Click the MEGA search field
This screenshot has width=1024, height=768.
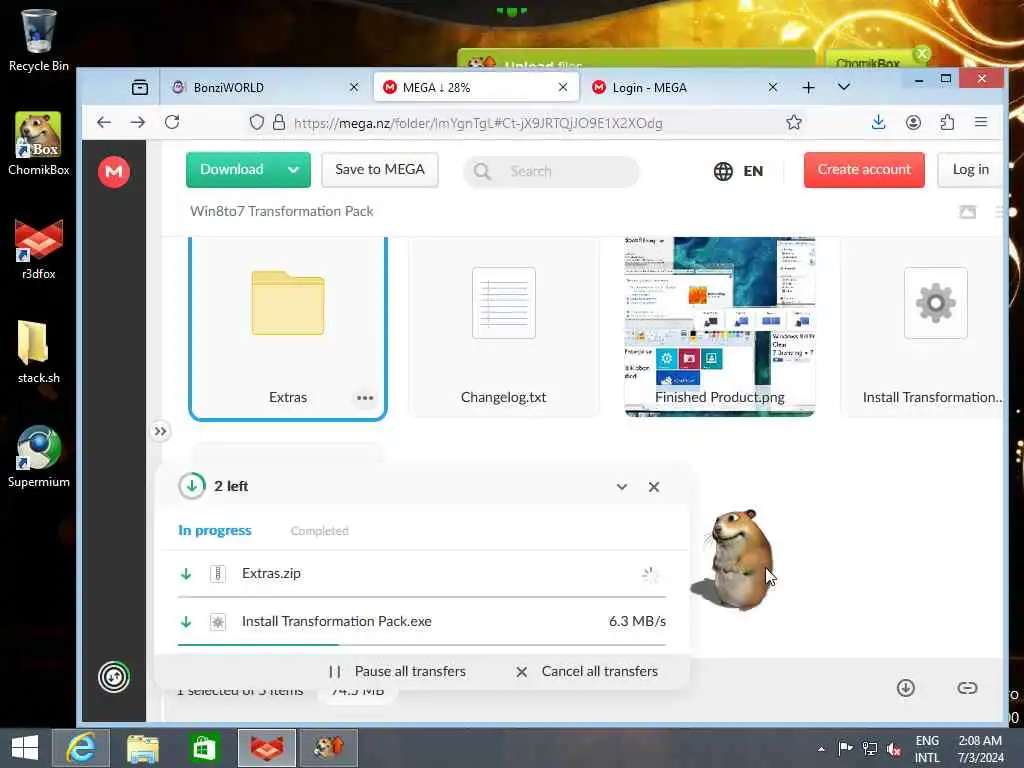click(x=552, y=171)
